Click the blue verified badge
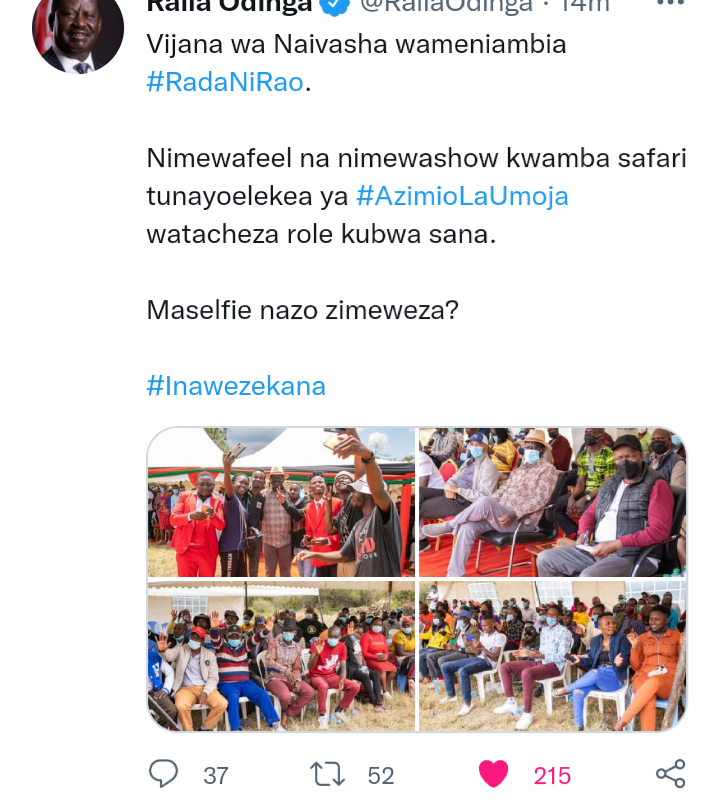This screenshot has height=811, width=720. 335,7
